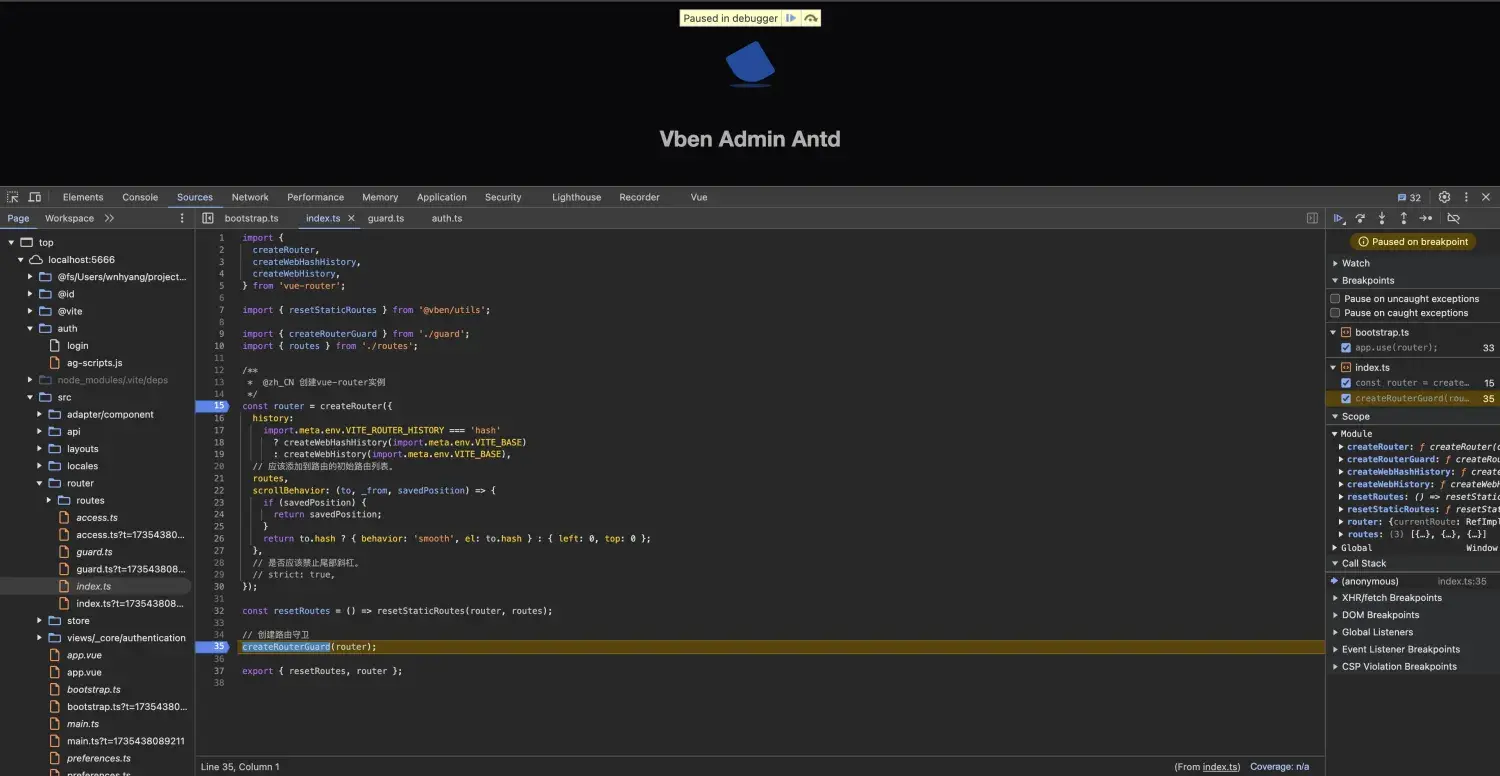
Task: Click the debugger sidebar toggle icon
Action: (1312, 218)
